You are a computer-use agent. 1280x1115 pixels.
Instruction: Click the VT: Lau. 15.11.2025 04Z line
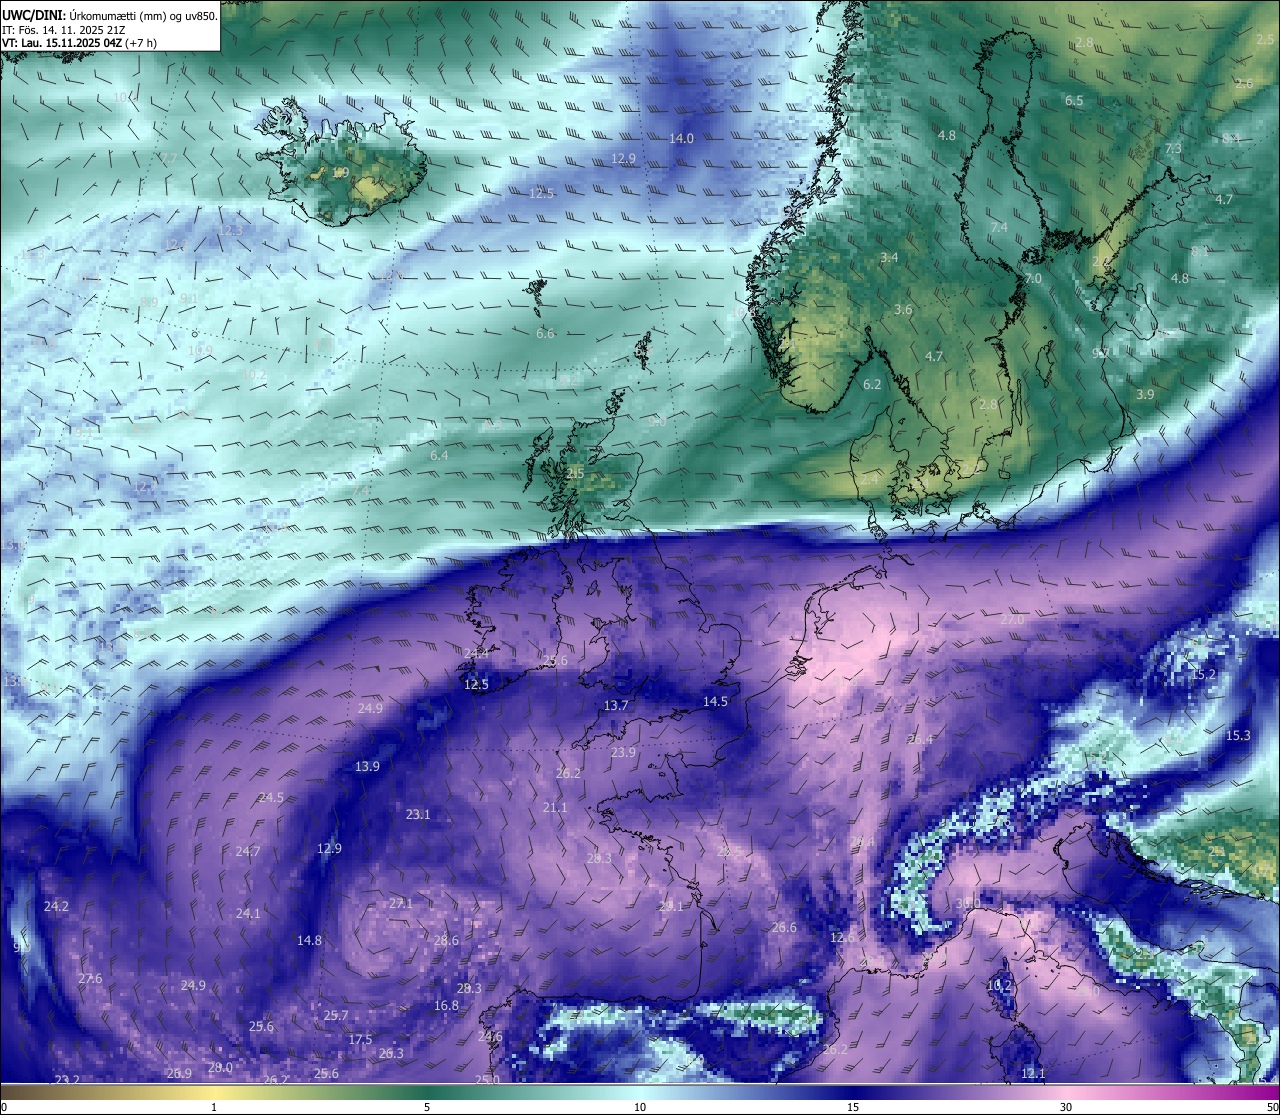pyautogui.click(x=79, y=43)
